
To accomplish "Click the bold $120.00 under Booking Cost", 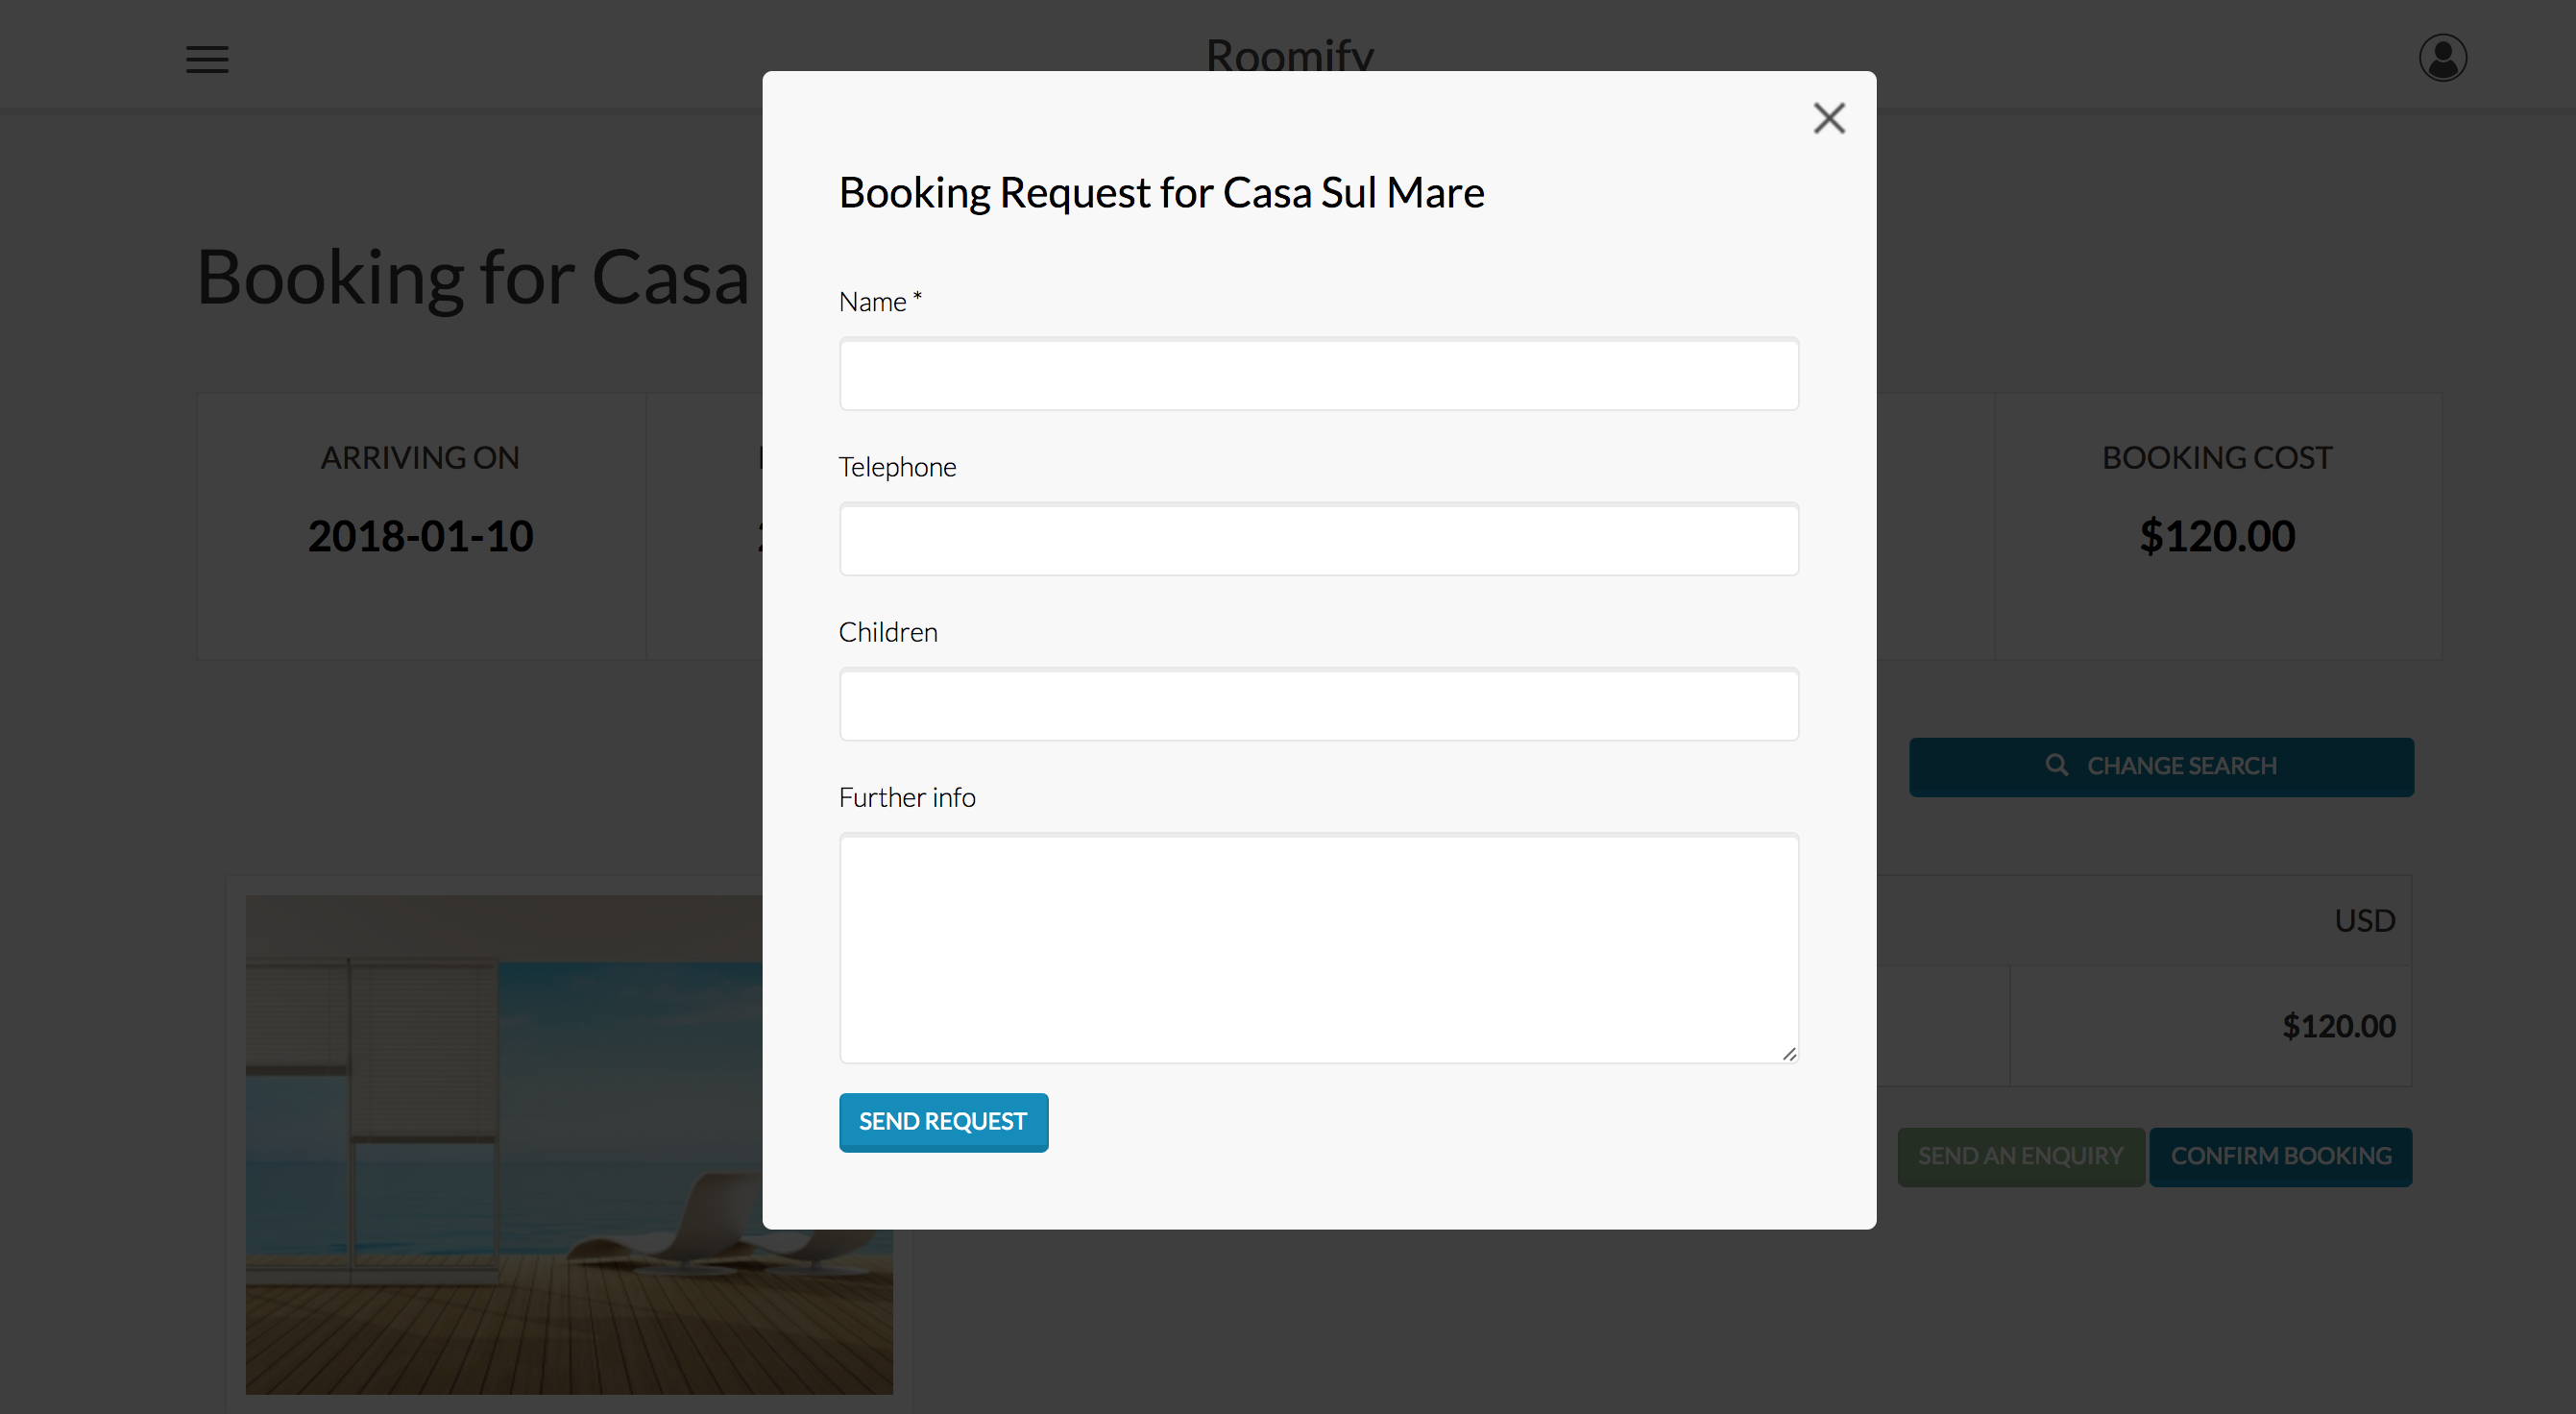I will pos(2217,536).
